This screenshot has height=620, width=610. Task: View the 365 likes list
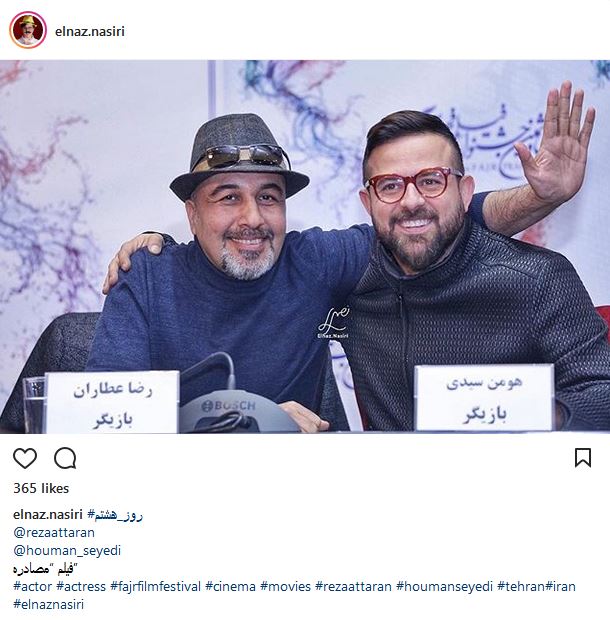[41, 488]
